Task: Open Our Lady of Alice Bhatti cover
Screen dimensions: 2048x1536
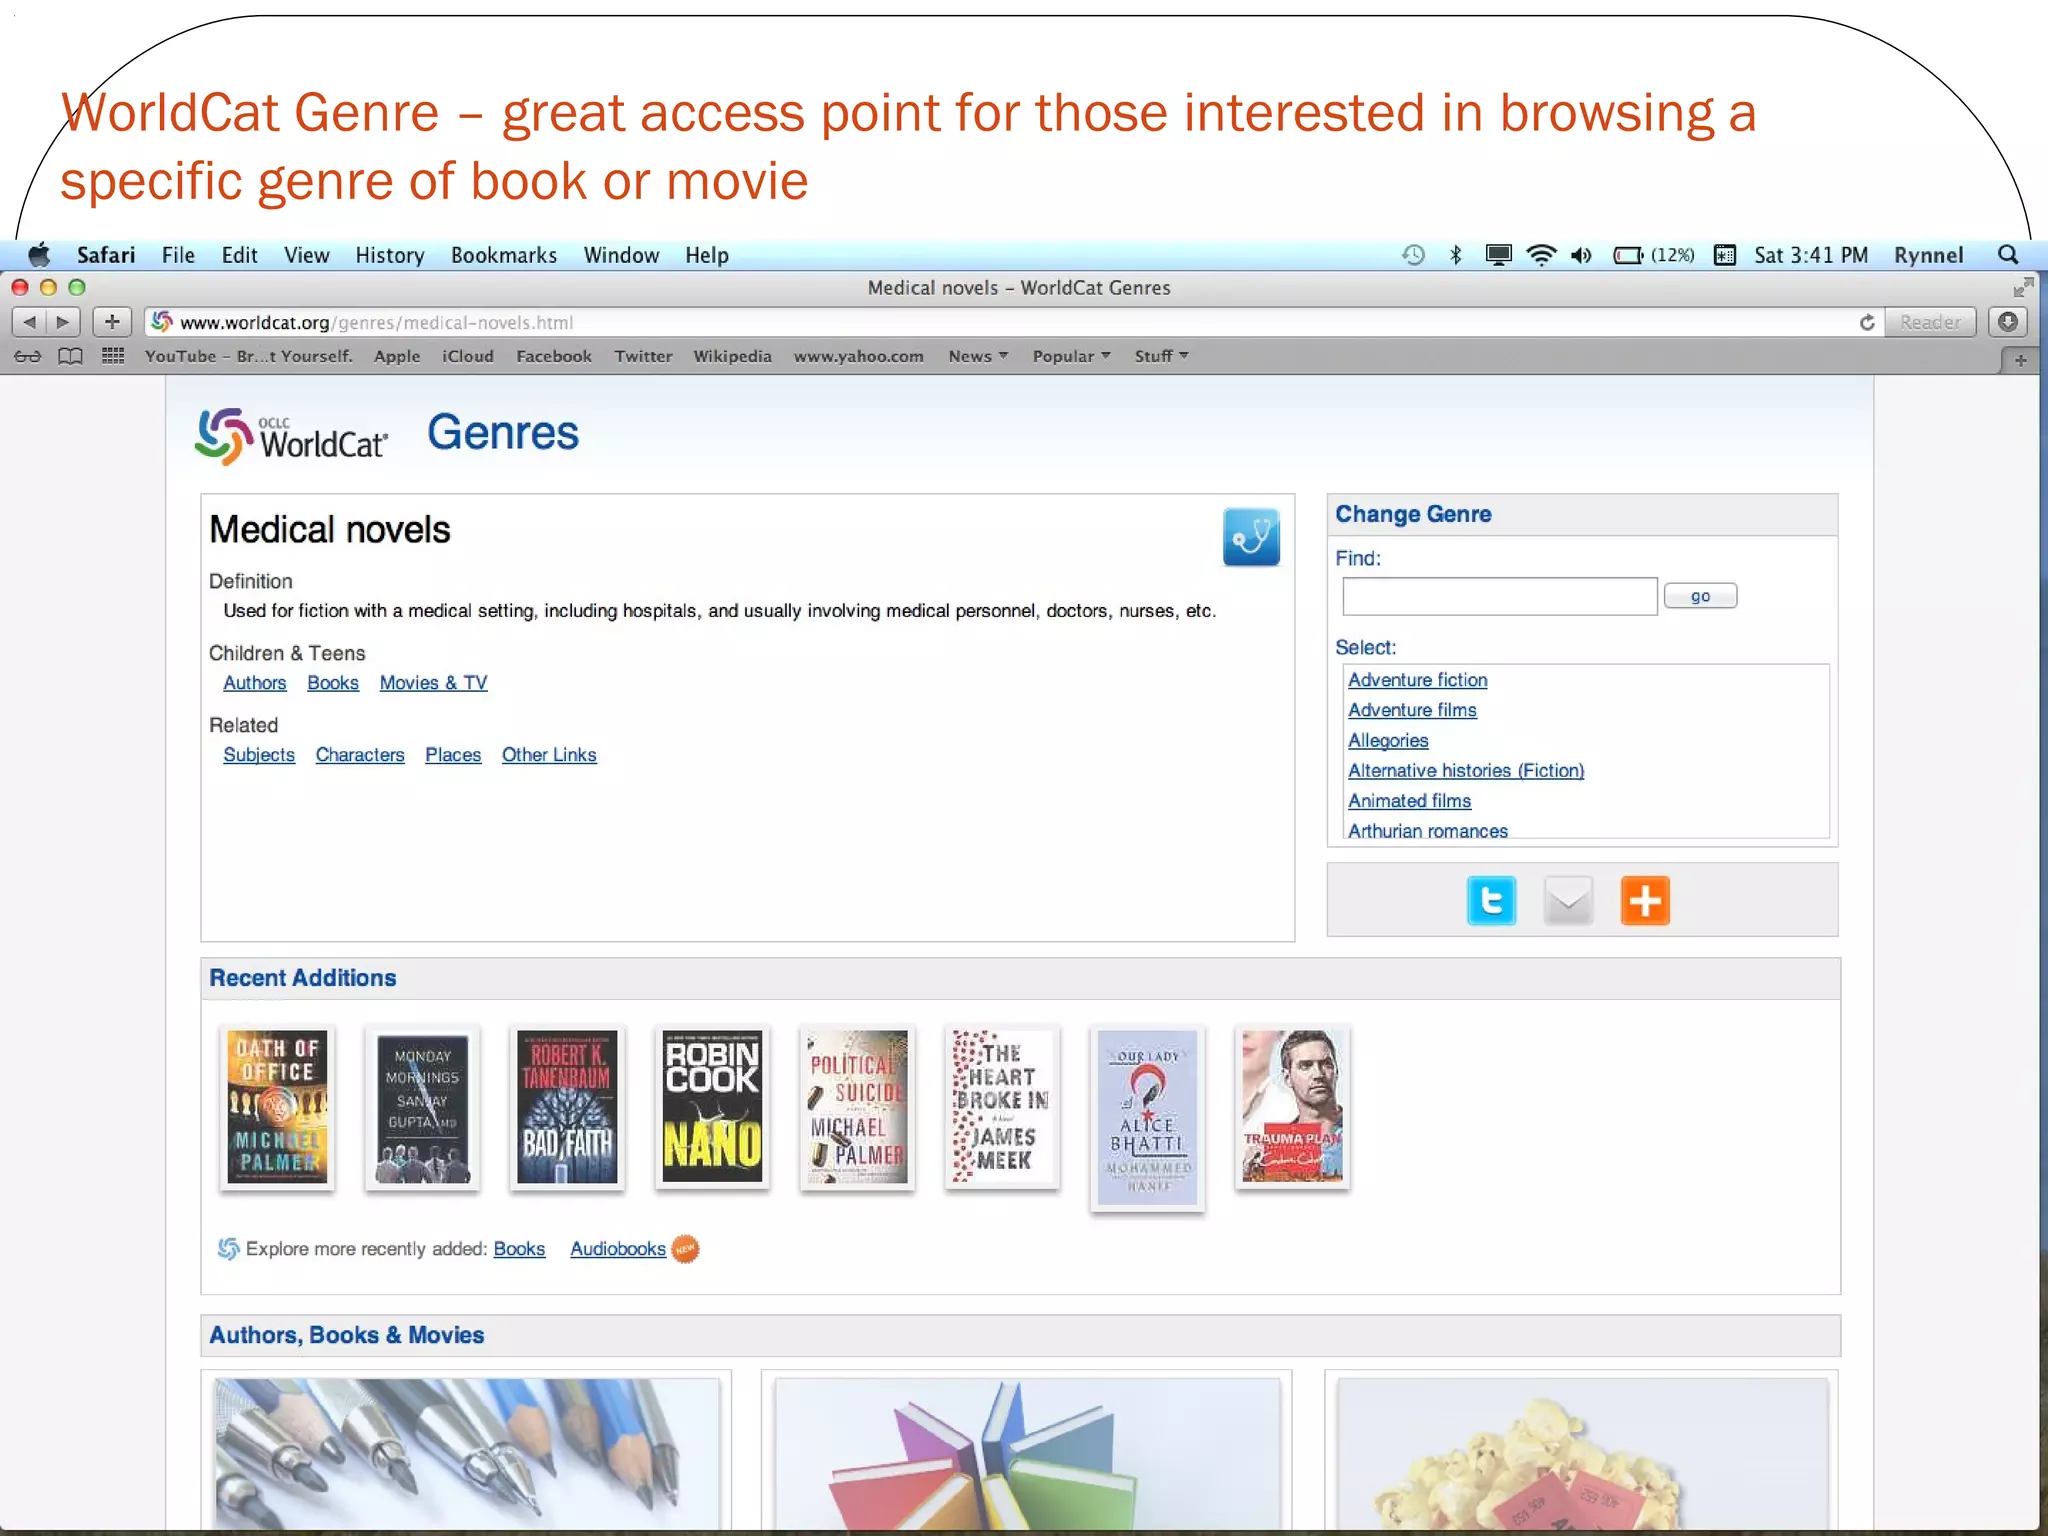Action: [1147, 1118]
